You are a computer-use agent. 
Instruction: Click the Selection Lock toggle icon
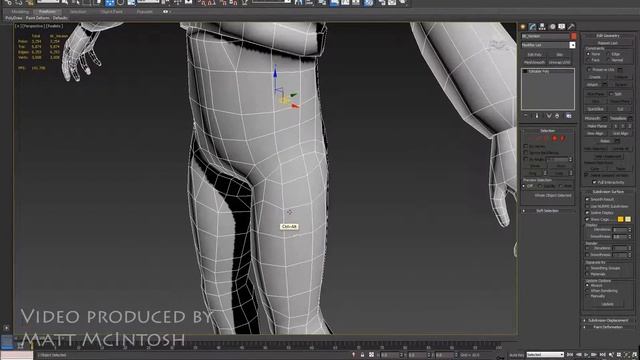click(x=362, y=355)
